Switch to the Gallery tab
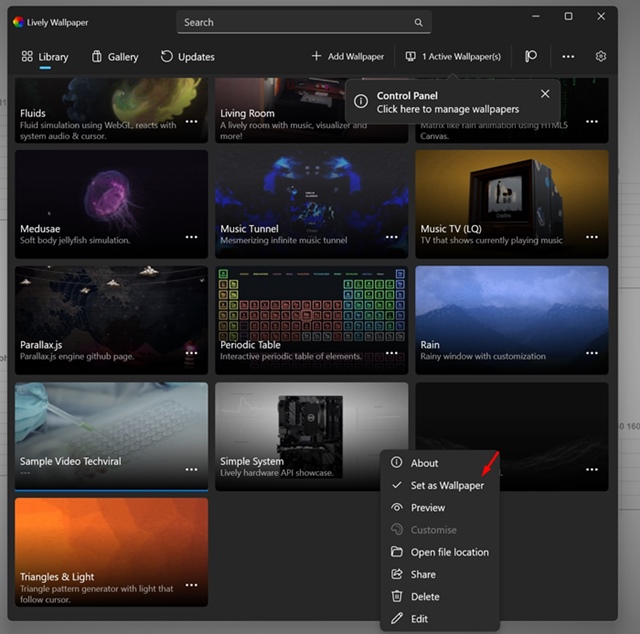This screenshot has width=640, height=634. [x=115, y=57]
